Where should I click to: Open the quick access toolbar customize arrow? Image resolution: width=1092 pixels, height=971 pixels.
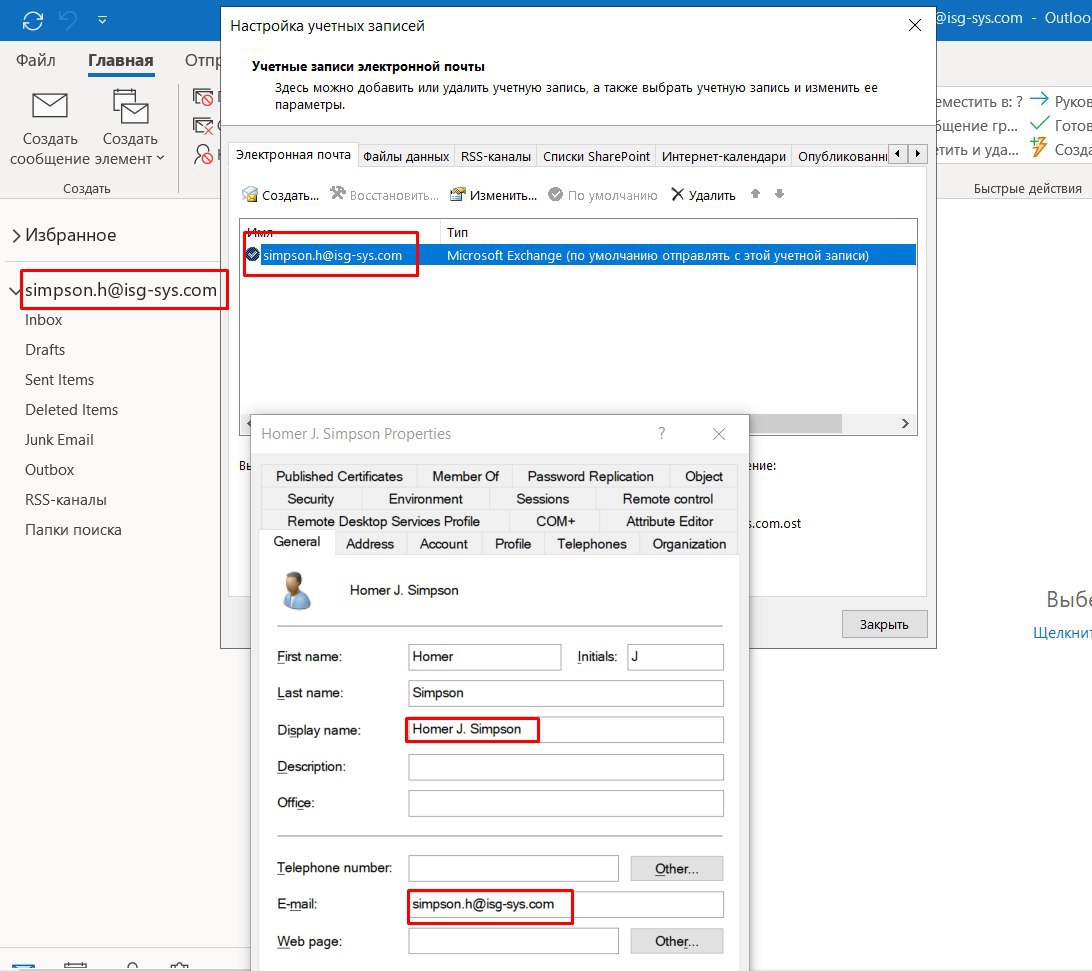[x=102, y=20]
